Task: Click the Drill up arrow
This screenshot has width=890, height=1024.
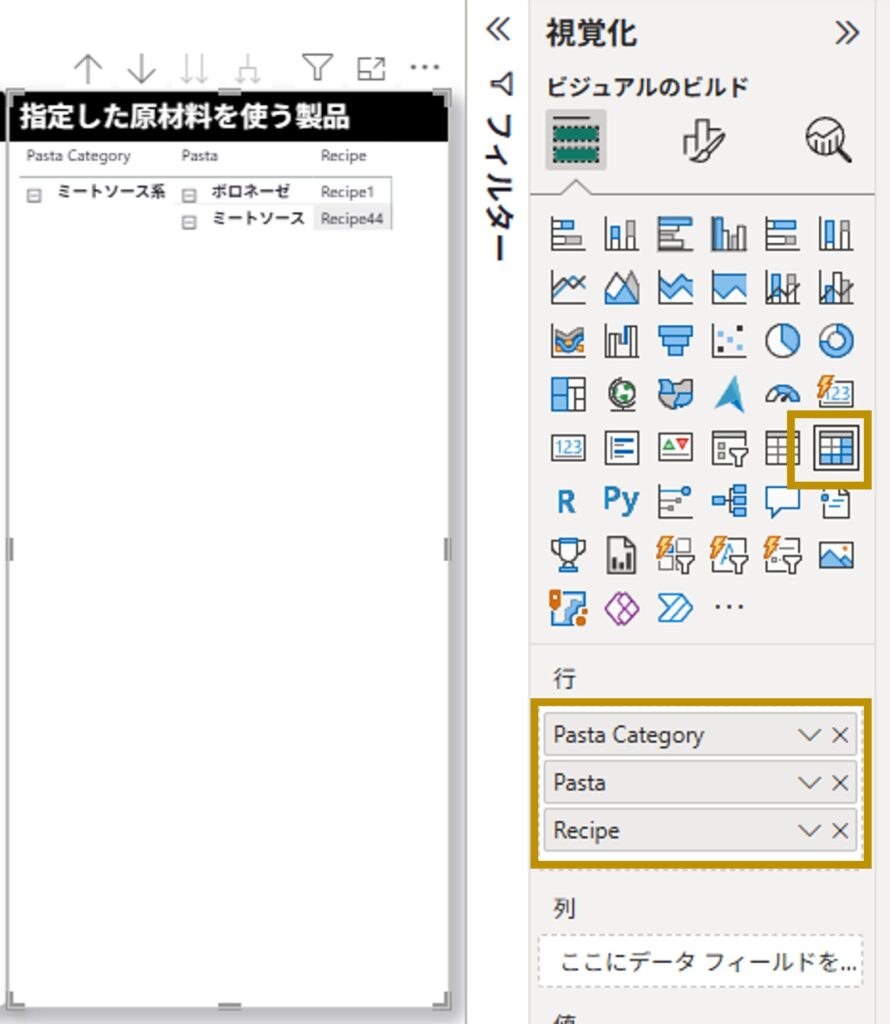Action: pyautogui.click(x=88, y=68)
